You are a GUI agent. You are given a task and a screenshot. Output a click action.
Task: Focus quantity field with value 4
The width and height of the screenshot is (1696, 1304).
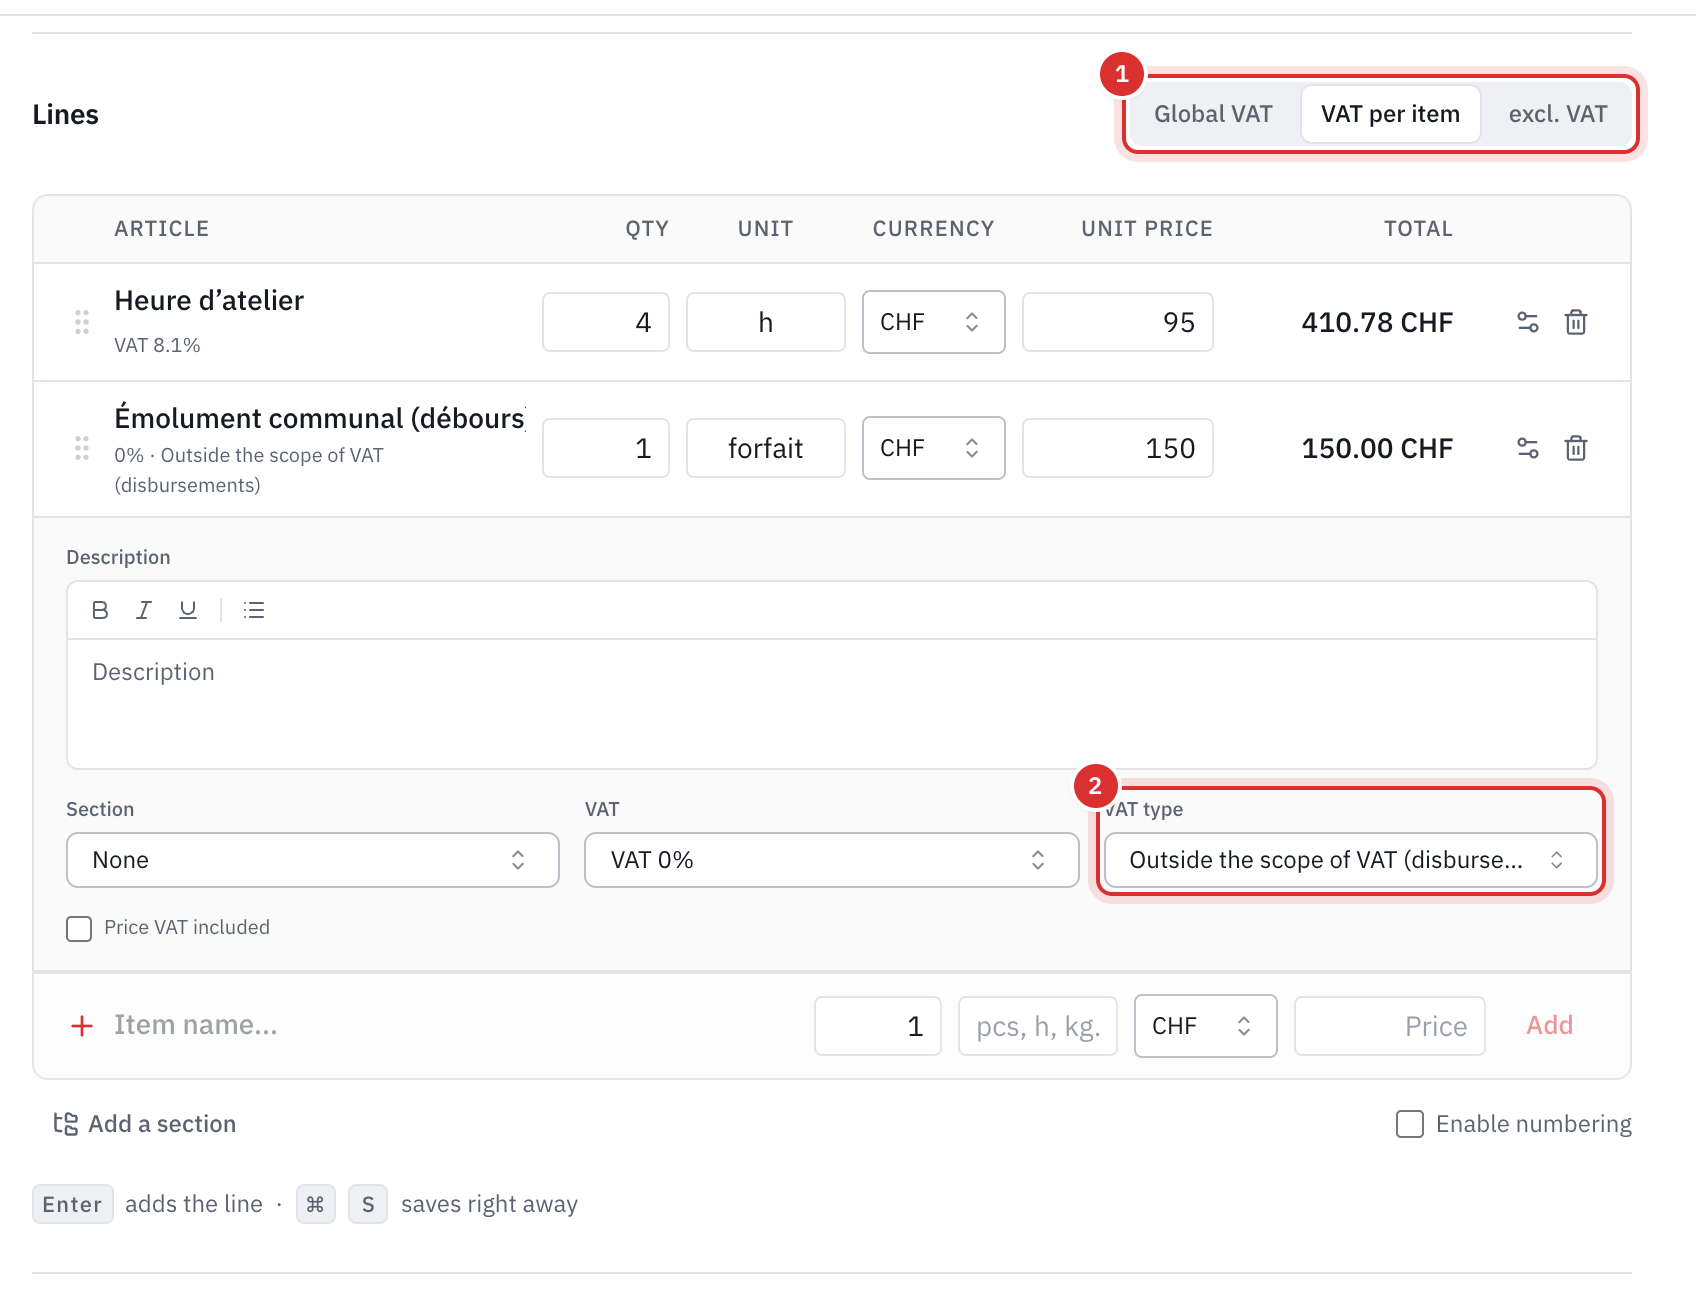point(606,322)
